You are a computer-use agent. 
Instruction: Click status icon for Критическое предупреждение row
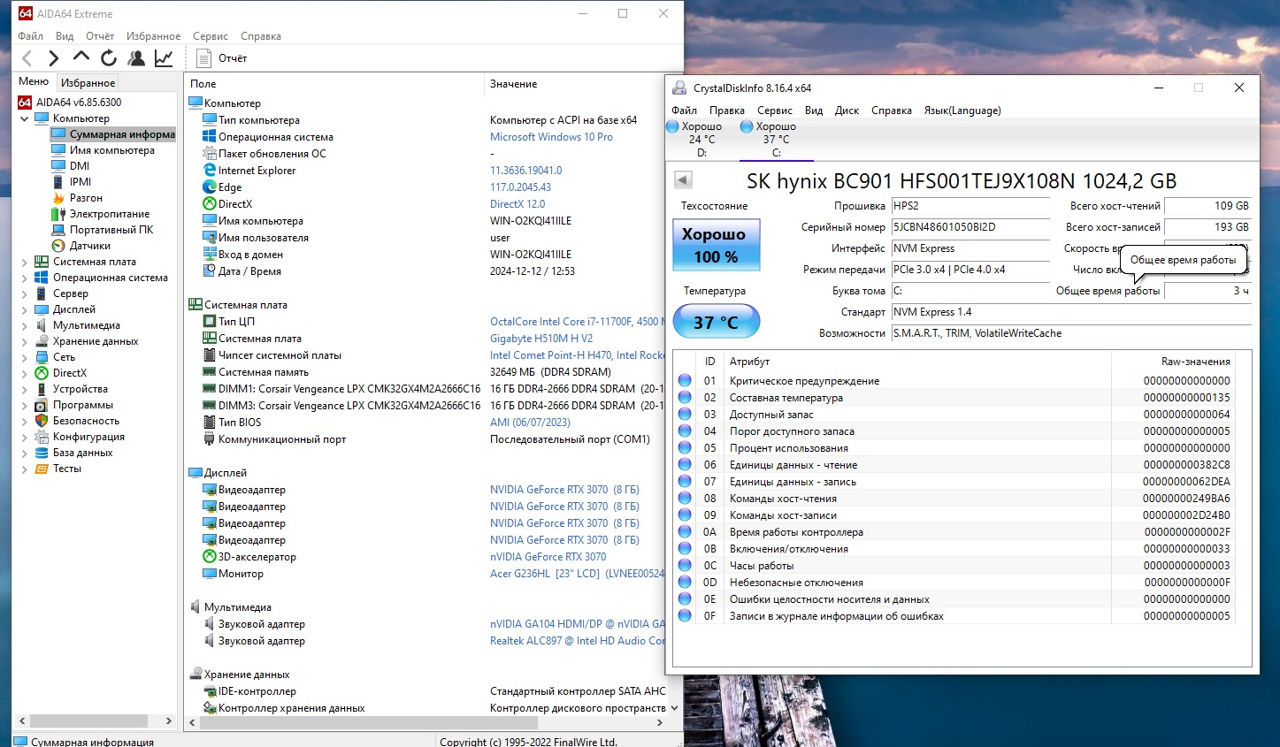tap(685, 380)
